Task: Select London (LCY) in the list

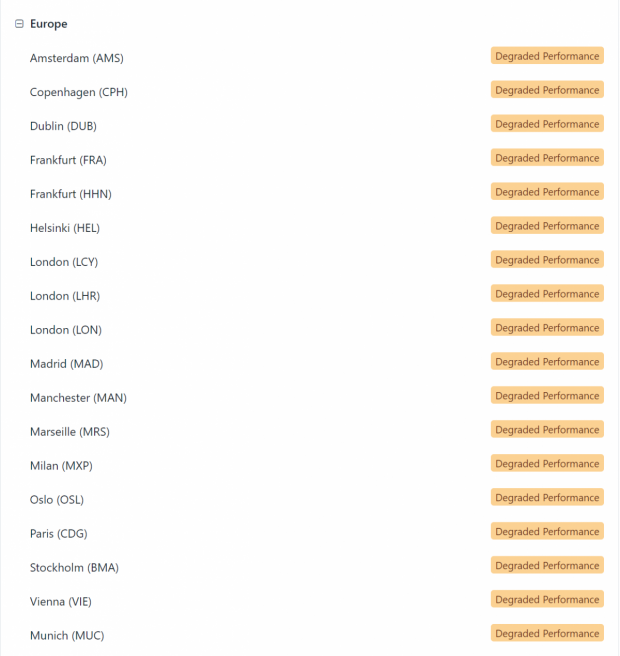Action: (64, 262)
